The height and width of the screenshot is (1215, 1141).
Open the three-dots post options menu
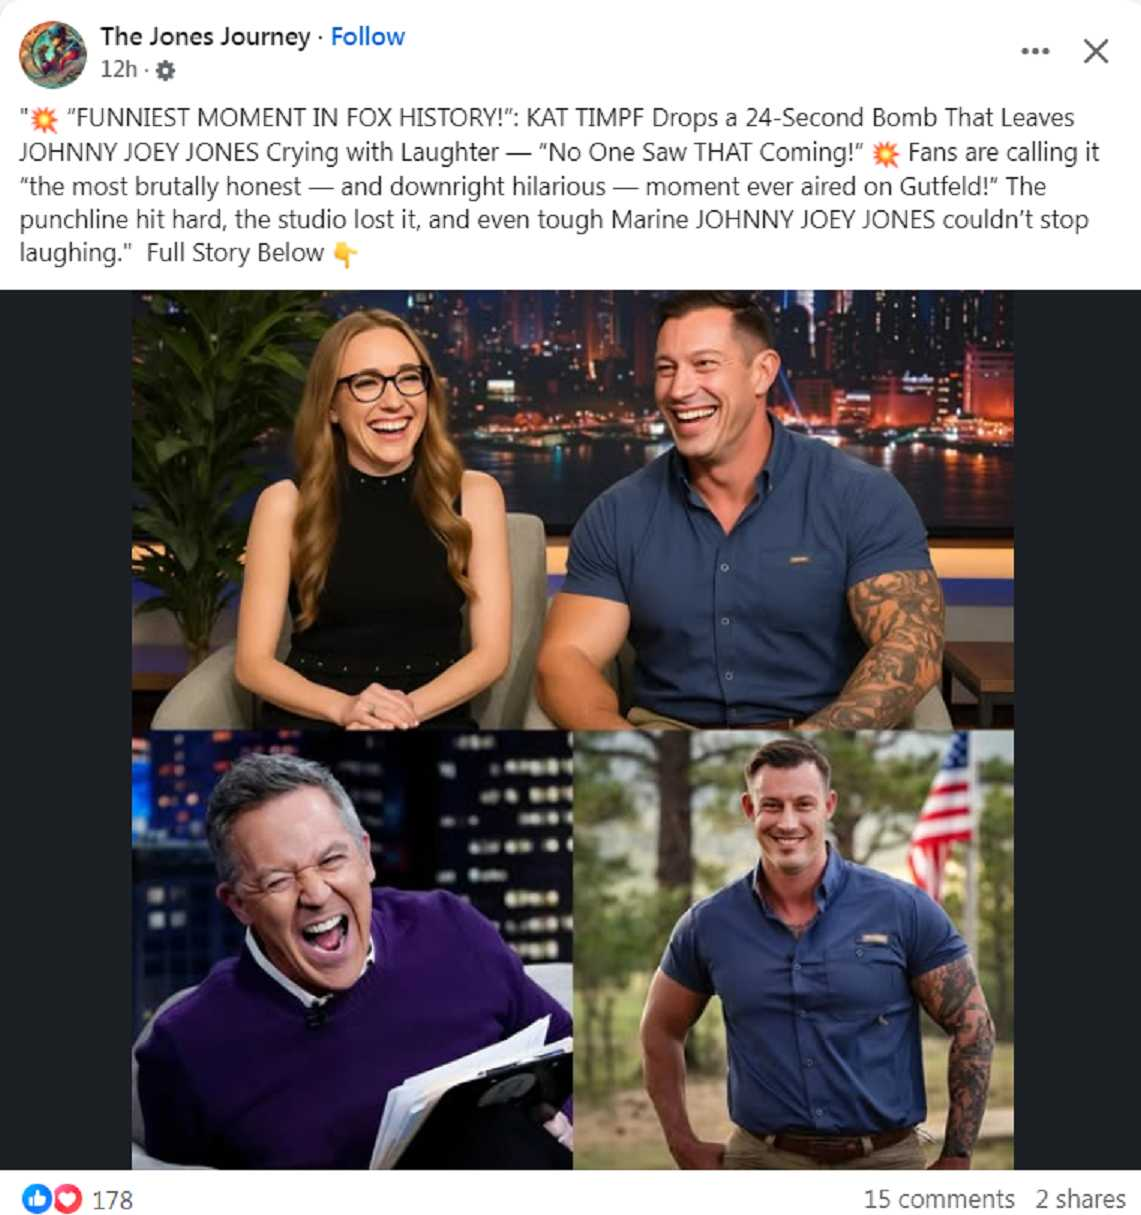pyautogui.click(x=1035, y=51)
